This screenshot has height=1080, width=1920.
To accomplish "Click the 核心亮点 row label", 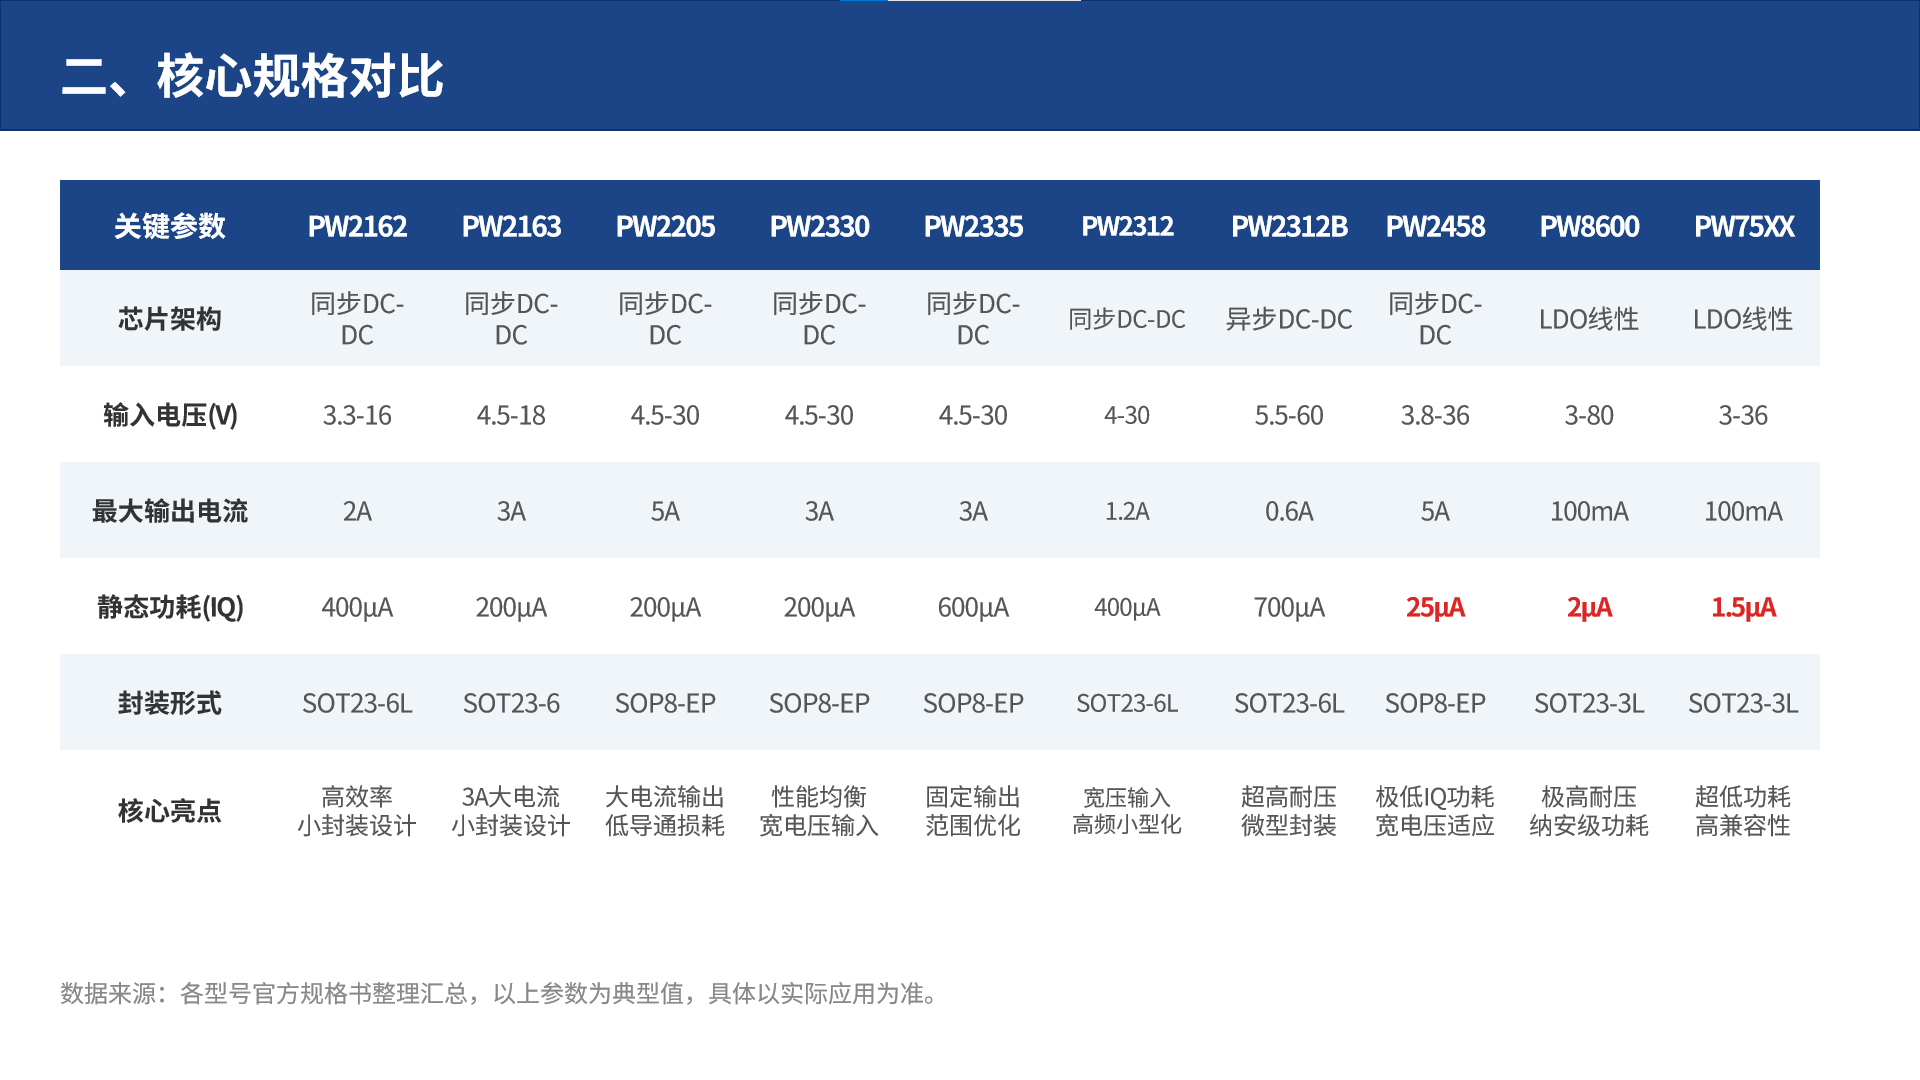I will tap(170, 810).
